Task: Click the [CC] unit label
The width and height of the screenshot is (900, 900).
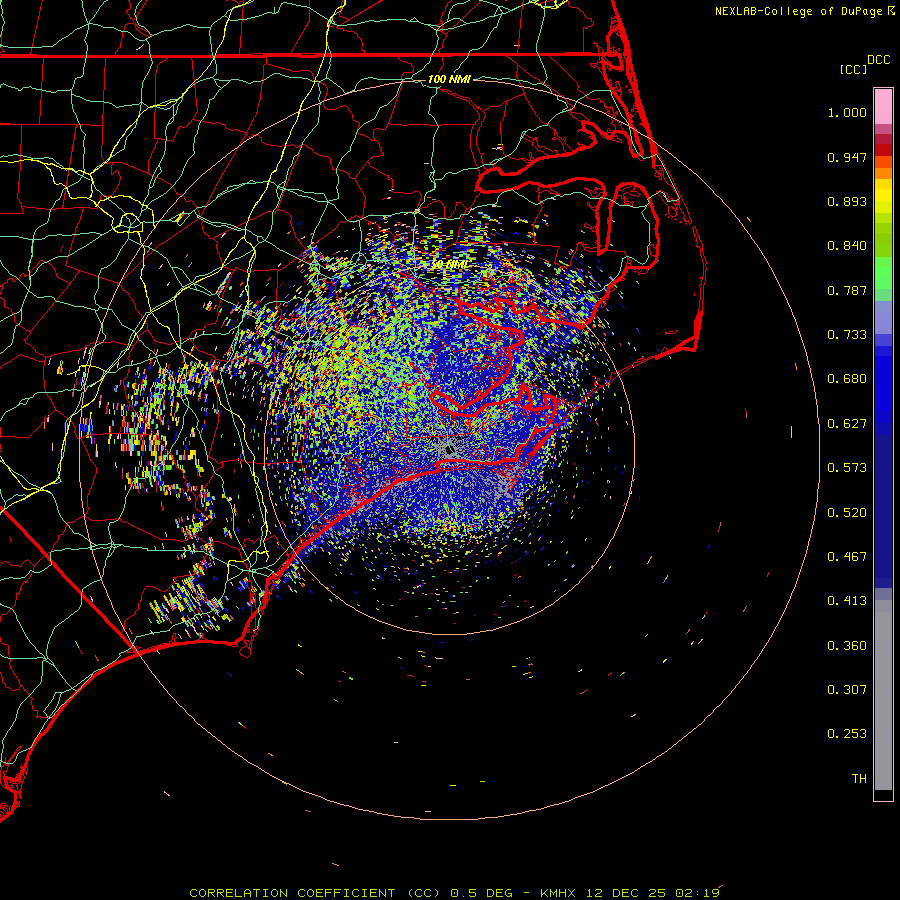Action: tap(853, 69)
